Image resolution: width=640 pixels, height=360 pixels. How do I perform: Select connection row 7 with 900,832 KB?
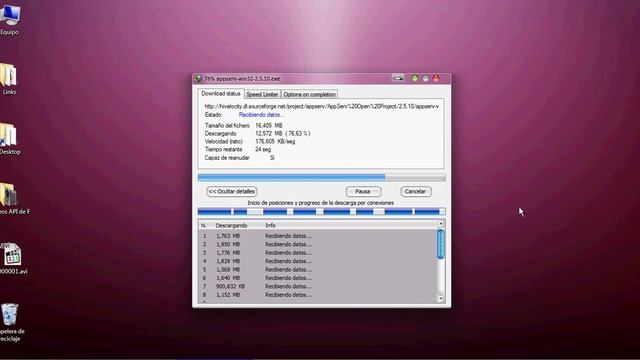click(318, 286)
